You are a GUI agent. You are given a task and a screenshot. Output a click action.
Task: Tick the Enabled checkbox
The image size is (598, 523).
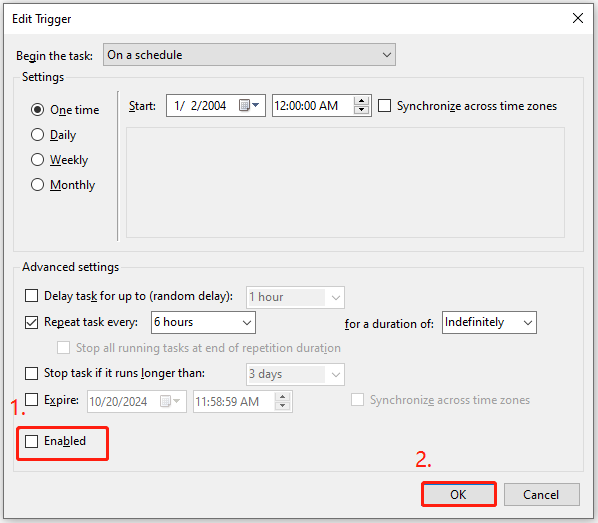32,441
